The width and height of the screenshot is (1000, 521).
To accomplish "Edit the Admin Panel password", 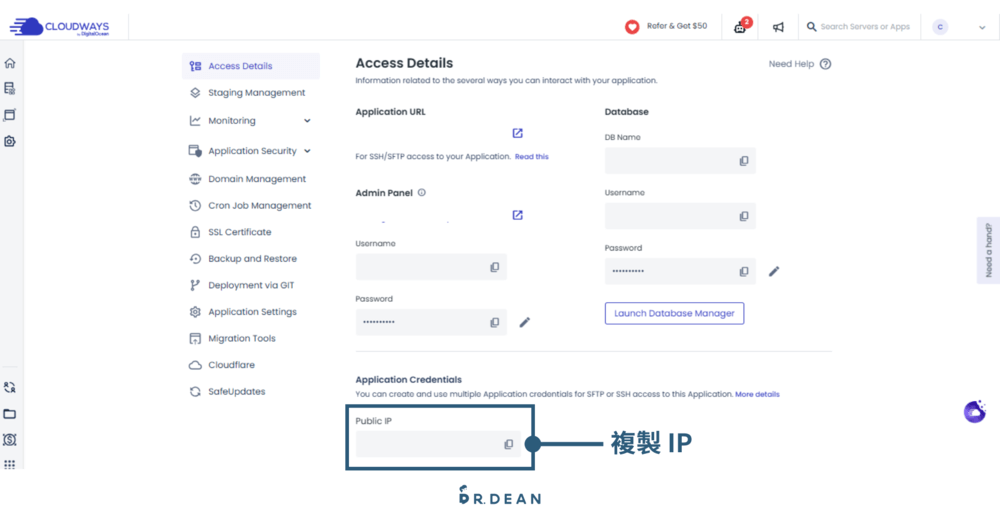I will [x=525, y=322].
